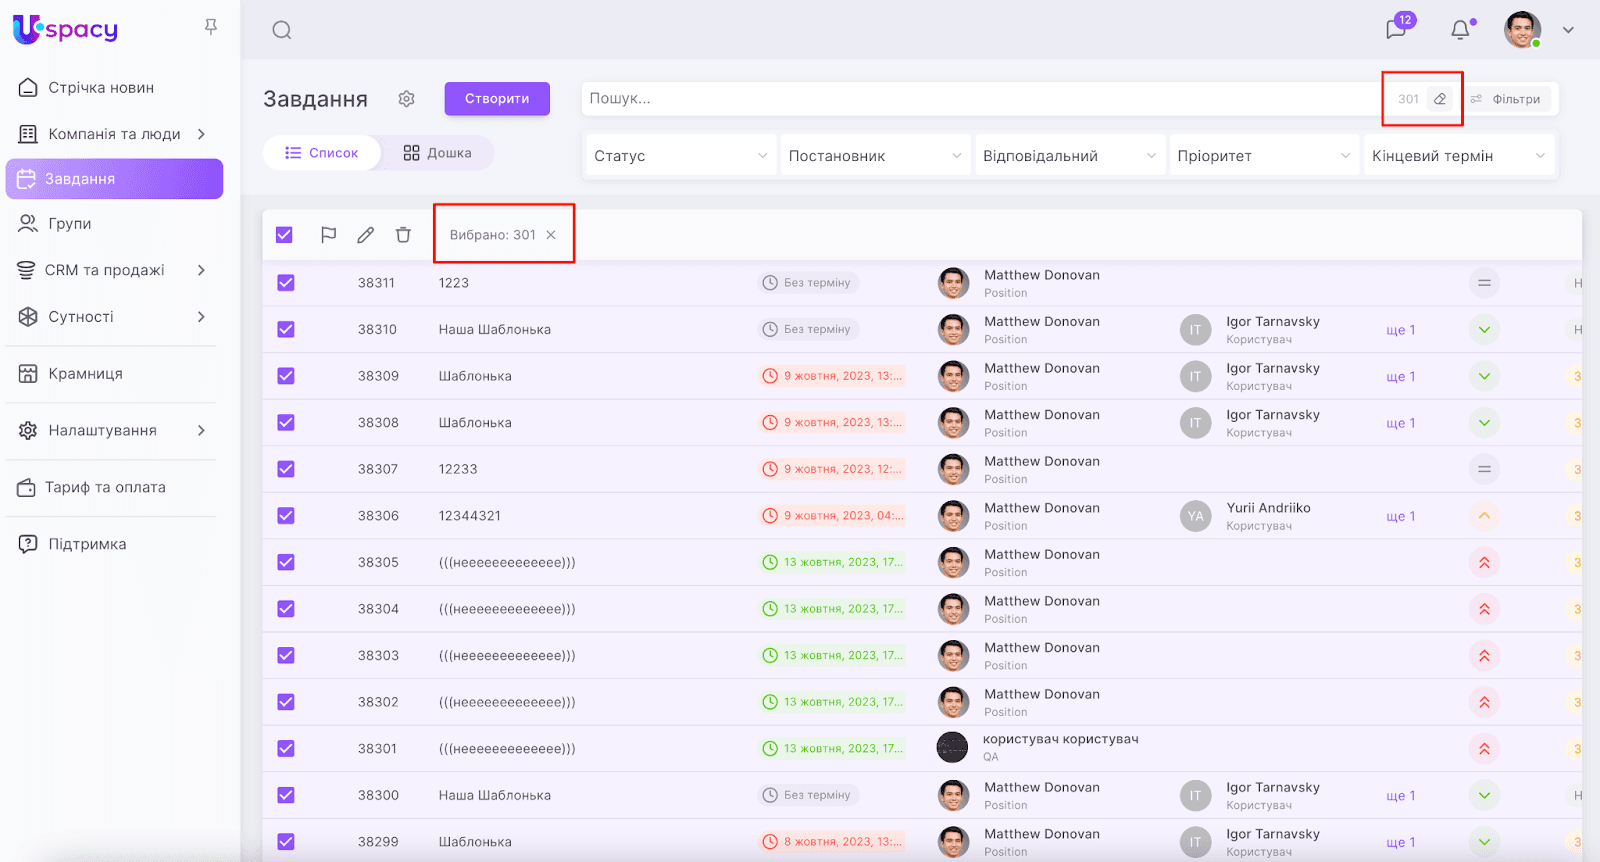Viewport: 1600px width, 862px height.
Task: Switch to the Дошка view tab
Action: [x=438, y=153]
